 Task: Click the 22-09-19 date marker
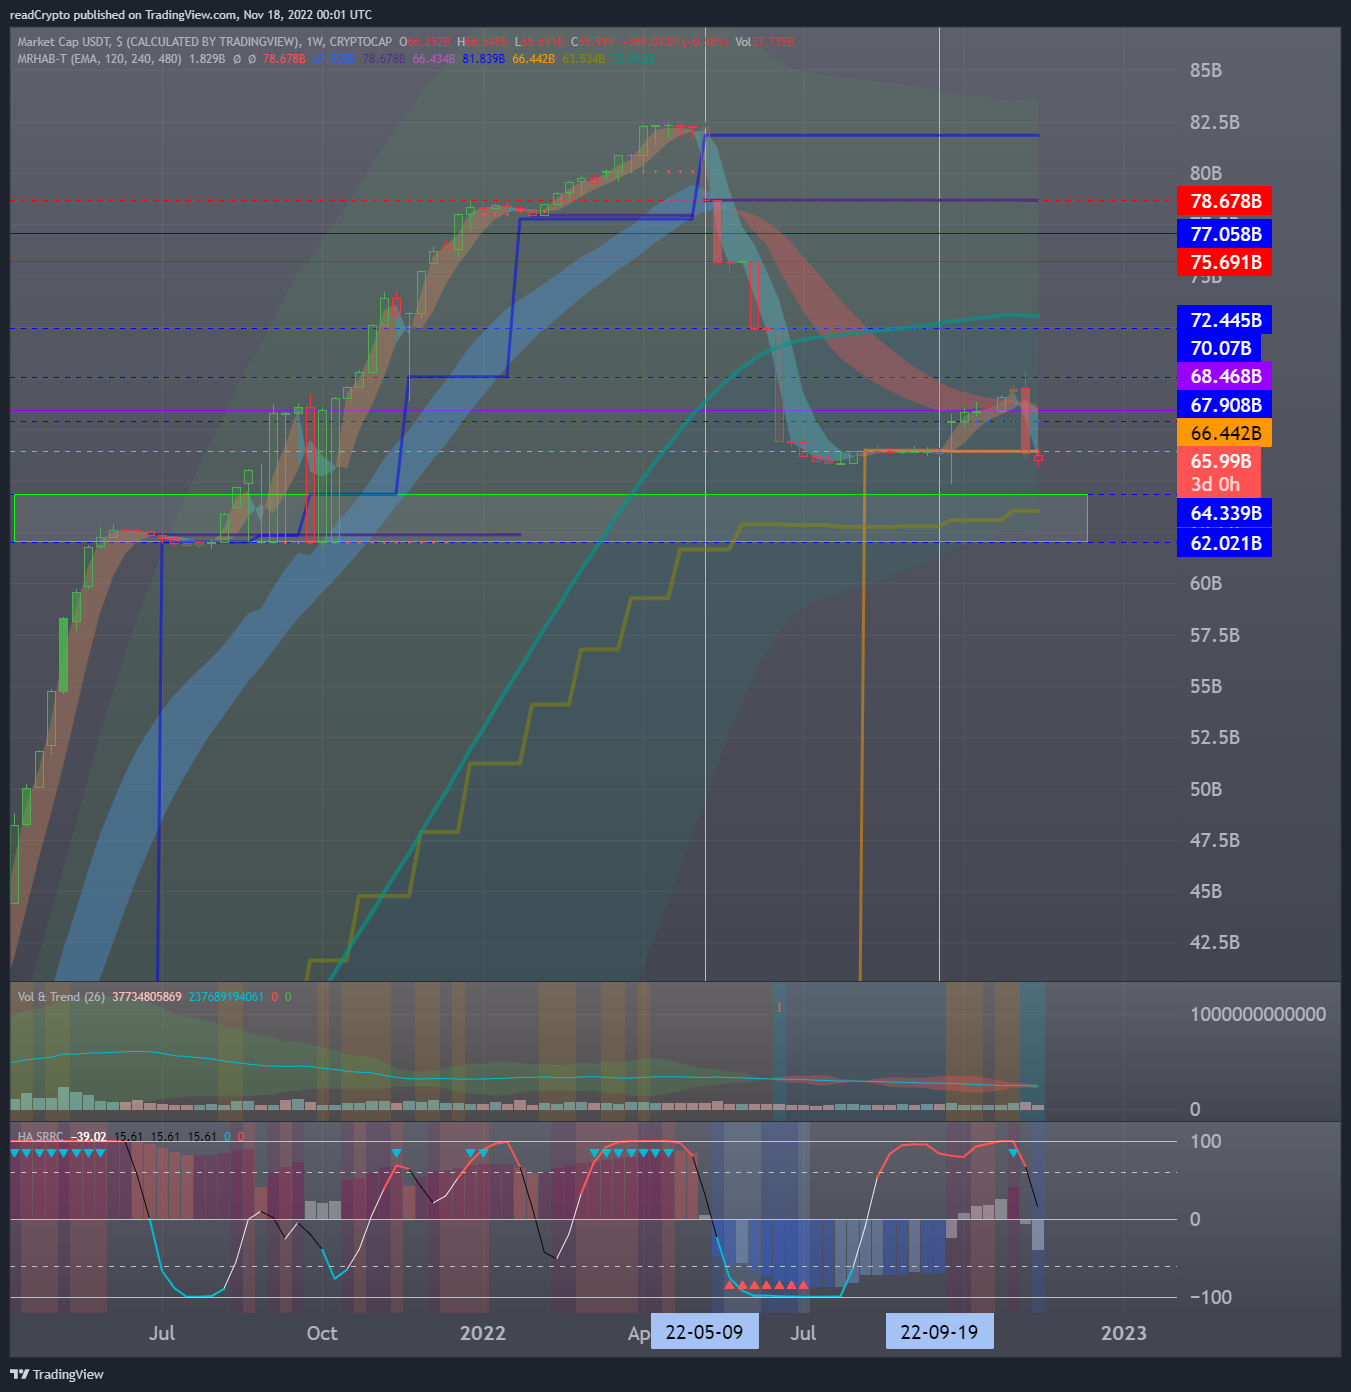point(939,1332)
